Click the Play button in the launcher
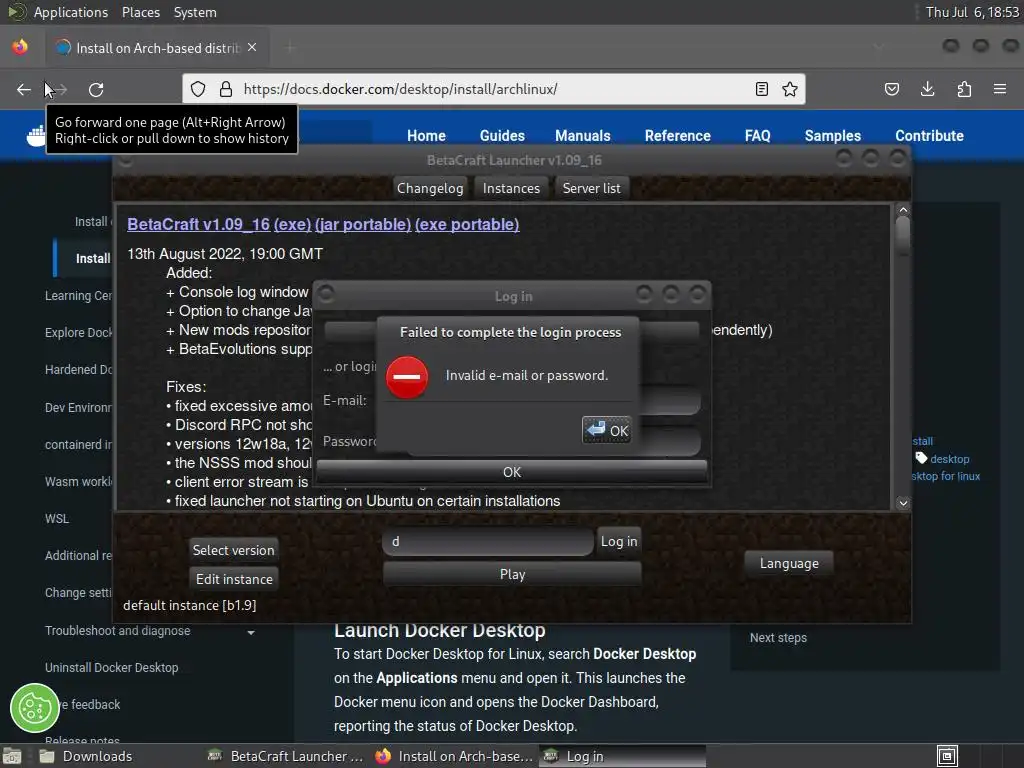The width and height of the screenshot is (1024, 768). point(512,574)
